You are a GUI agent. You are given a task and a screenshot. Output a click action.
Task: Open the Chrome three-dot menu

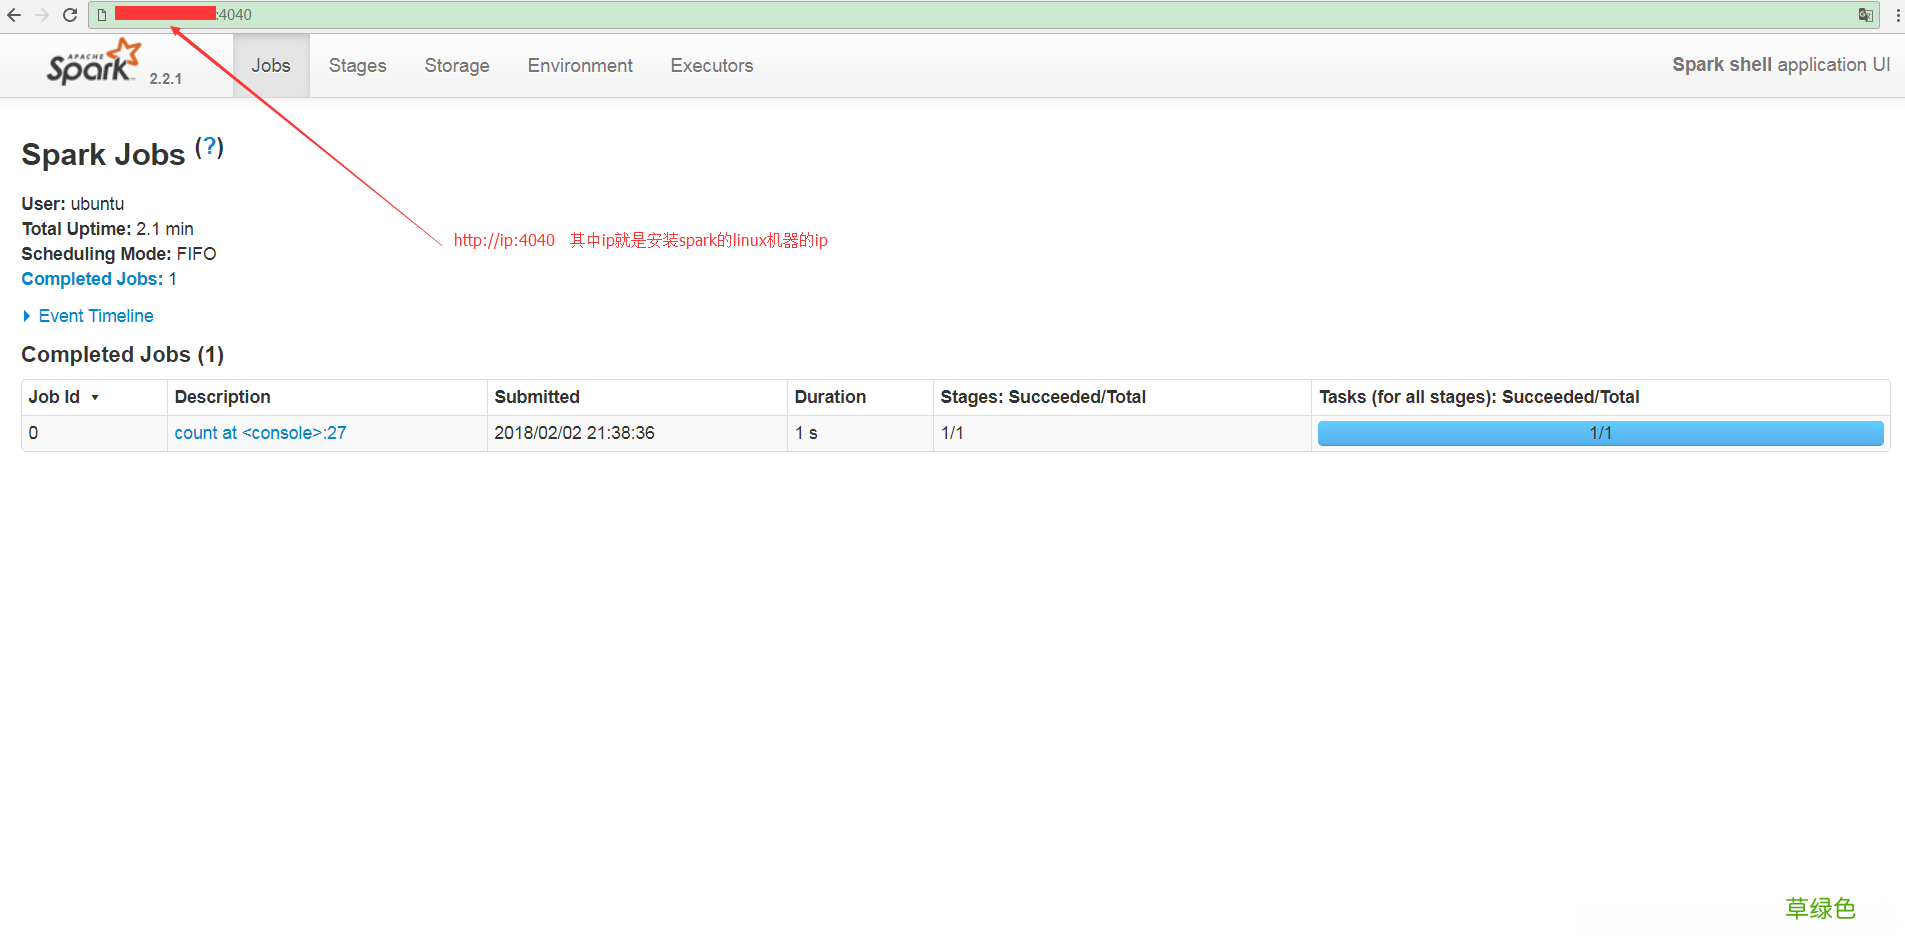click(1897, 15)
